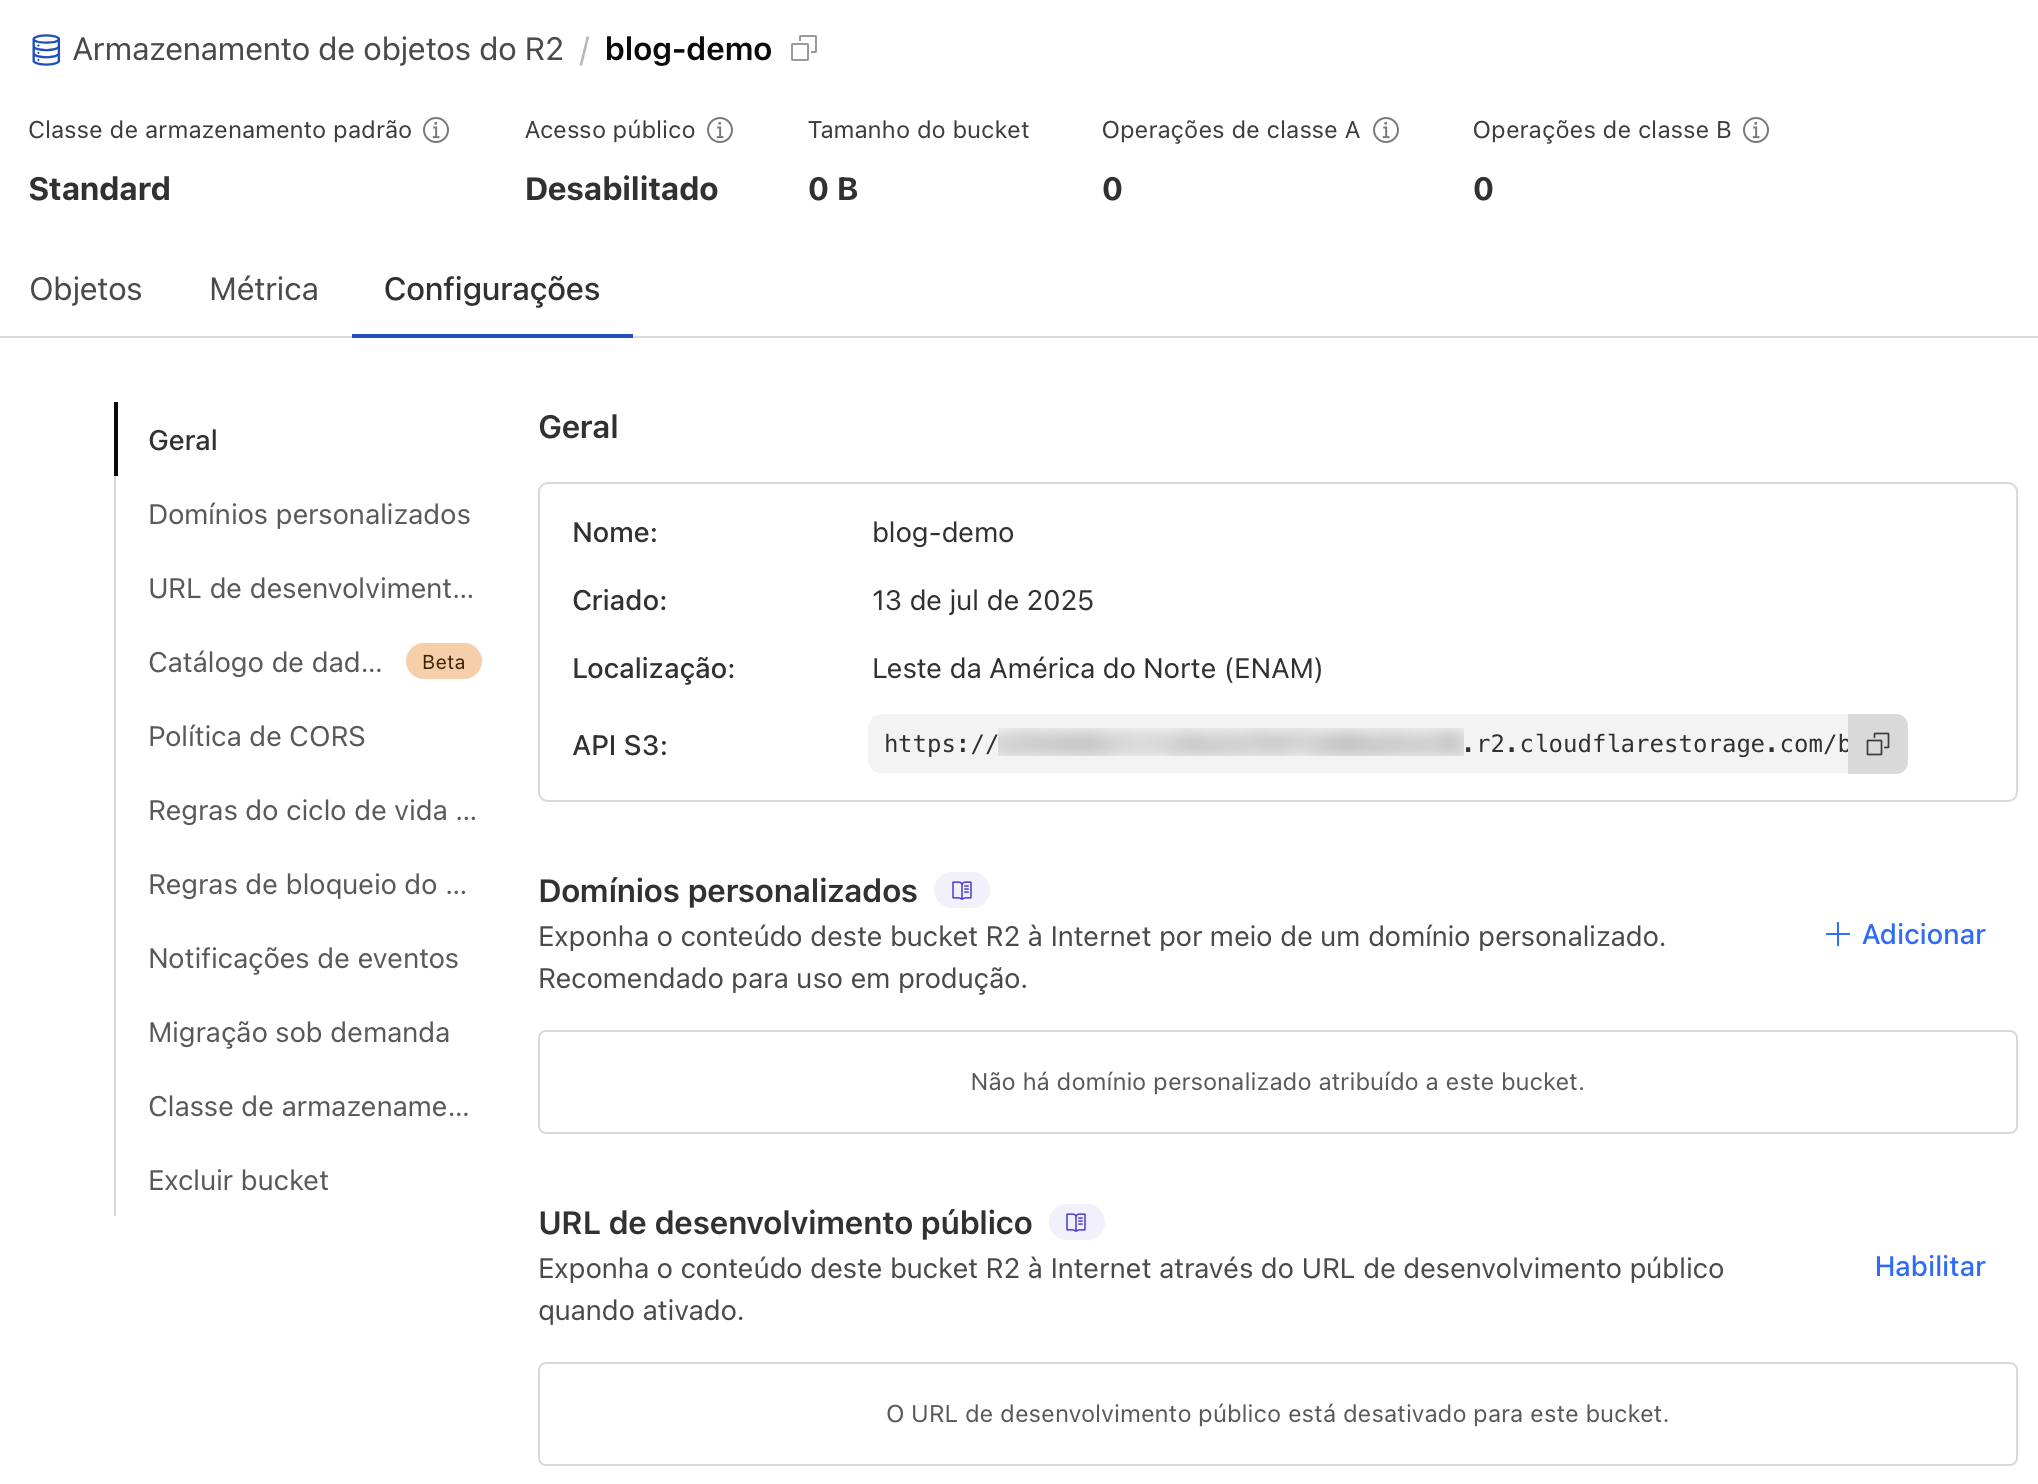This screenshot has width=2038, height=1484.
Task: Click Habilitar for public development URL
Action: (1930, 1266)
